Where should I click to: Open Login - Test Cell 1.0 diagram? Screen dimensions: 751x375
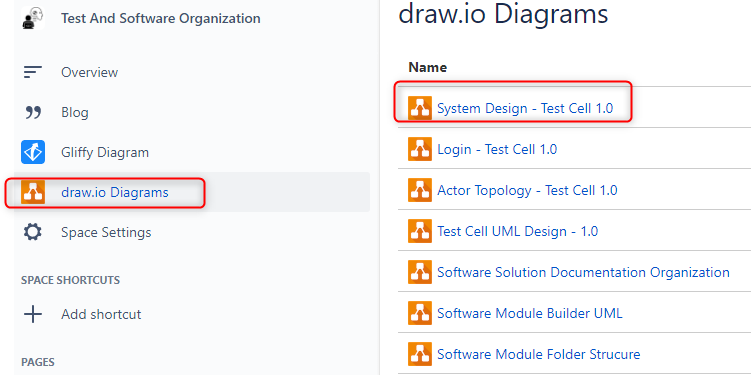tap(497, 149)
